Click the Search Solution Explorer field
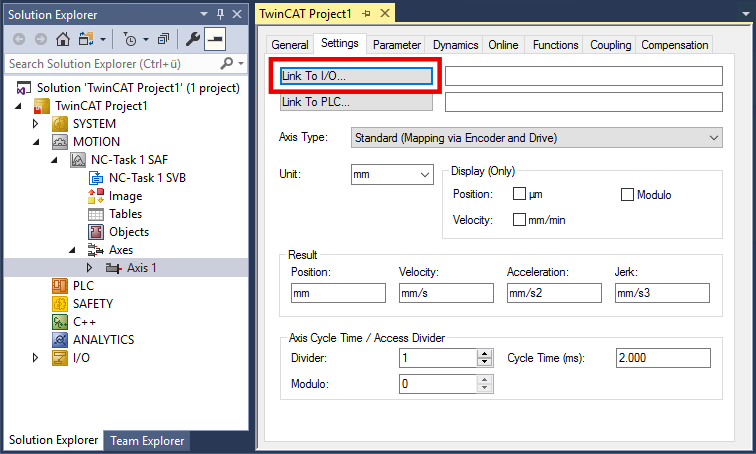Viewport: 756px width, 454px height. click(113, 64)
